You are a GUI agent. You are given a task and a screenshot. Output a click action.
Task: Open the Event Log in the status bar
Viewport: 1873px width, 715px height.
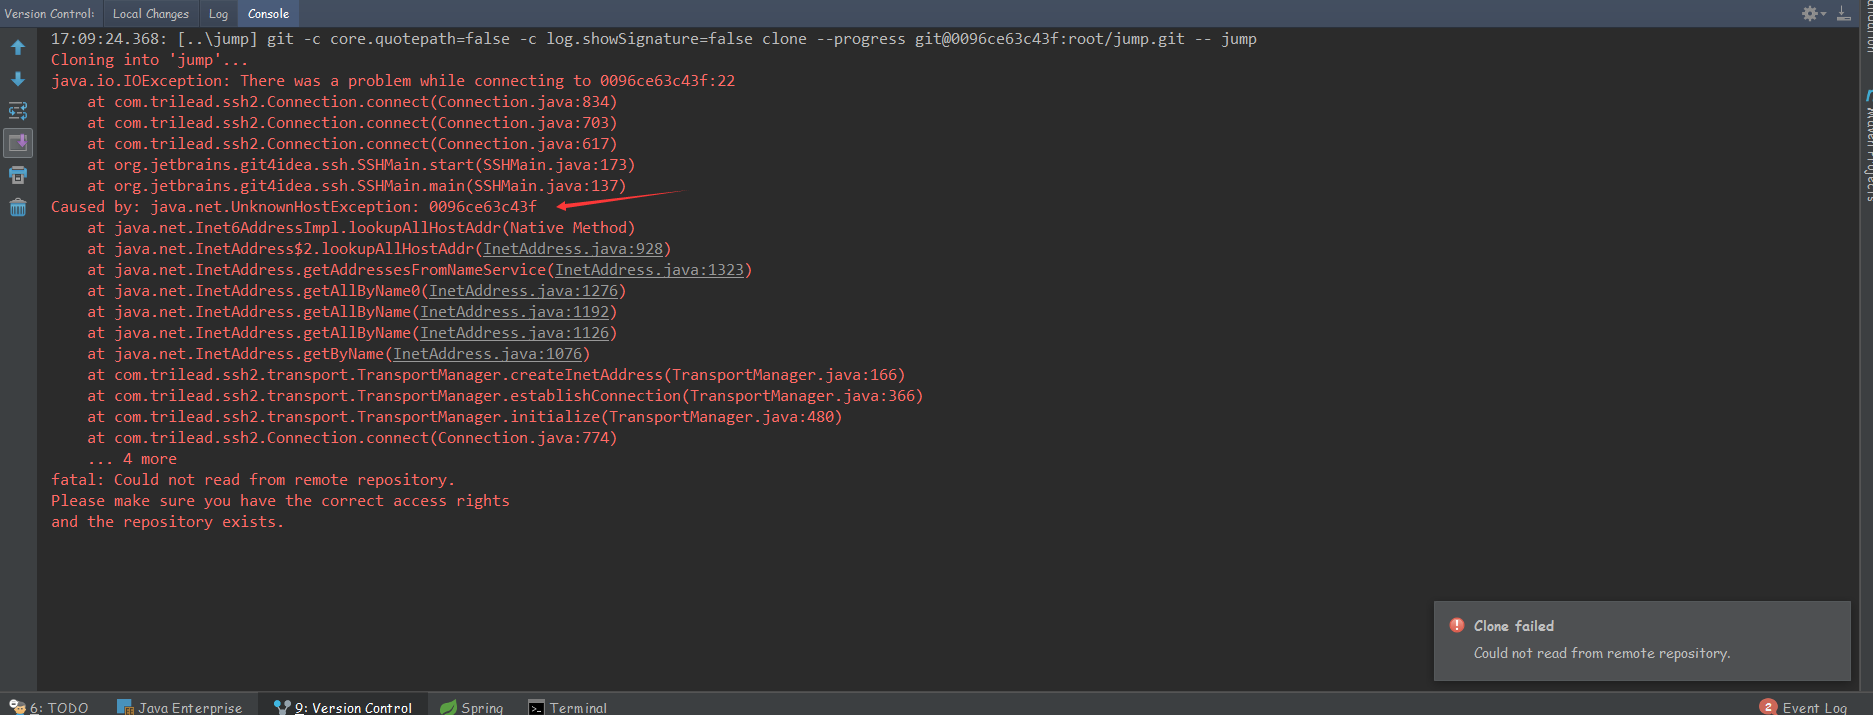pyautogui.click(x=1803, y=707)
